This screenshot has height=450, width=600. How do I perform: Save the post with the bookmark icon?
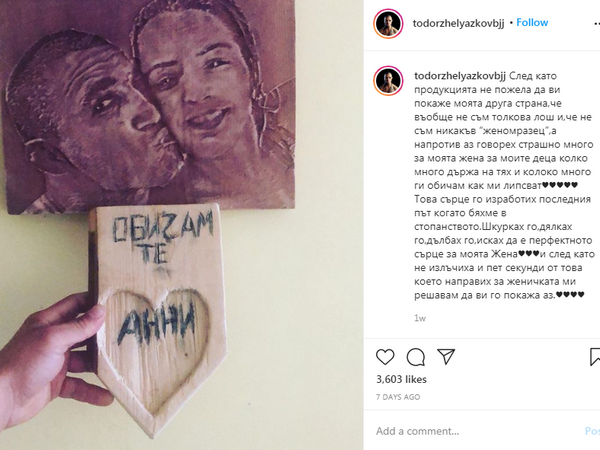pyautogui.click(x=595, y=357)
